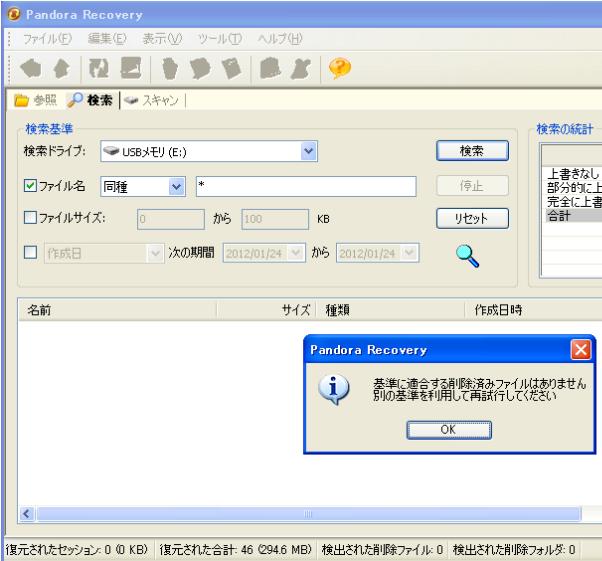Open the start date picker dropdown
602x561 pixels.
pos(296,253)
